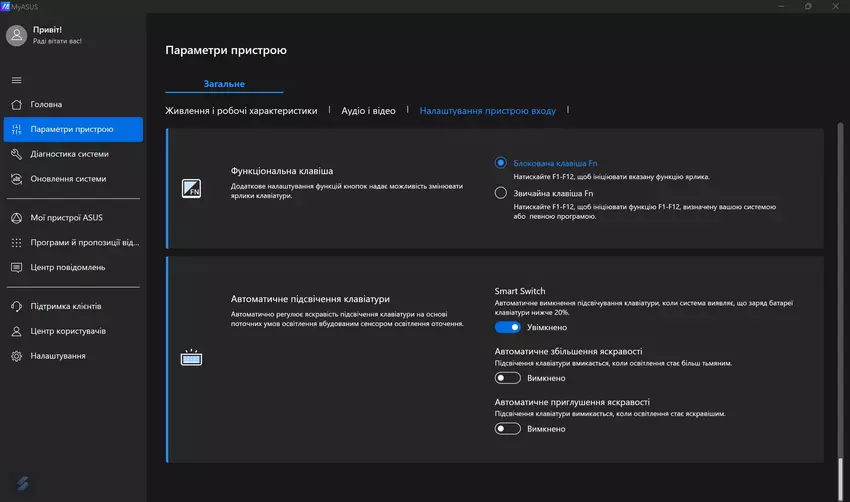850x502 pixels.
Task: Click the Налаштування gear icon
Action: click(x=16, y=356)
